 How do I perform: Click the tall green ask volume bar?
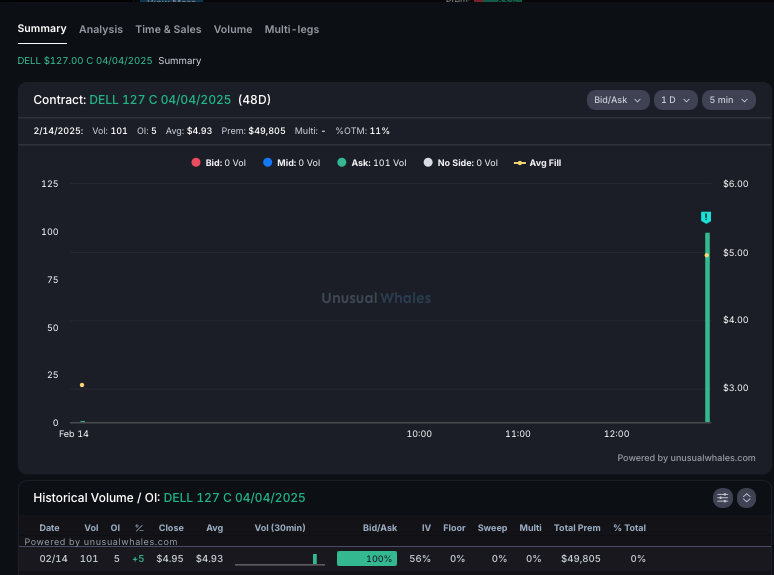point(707,327)
